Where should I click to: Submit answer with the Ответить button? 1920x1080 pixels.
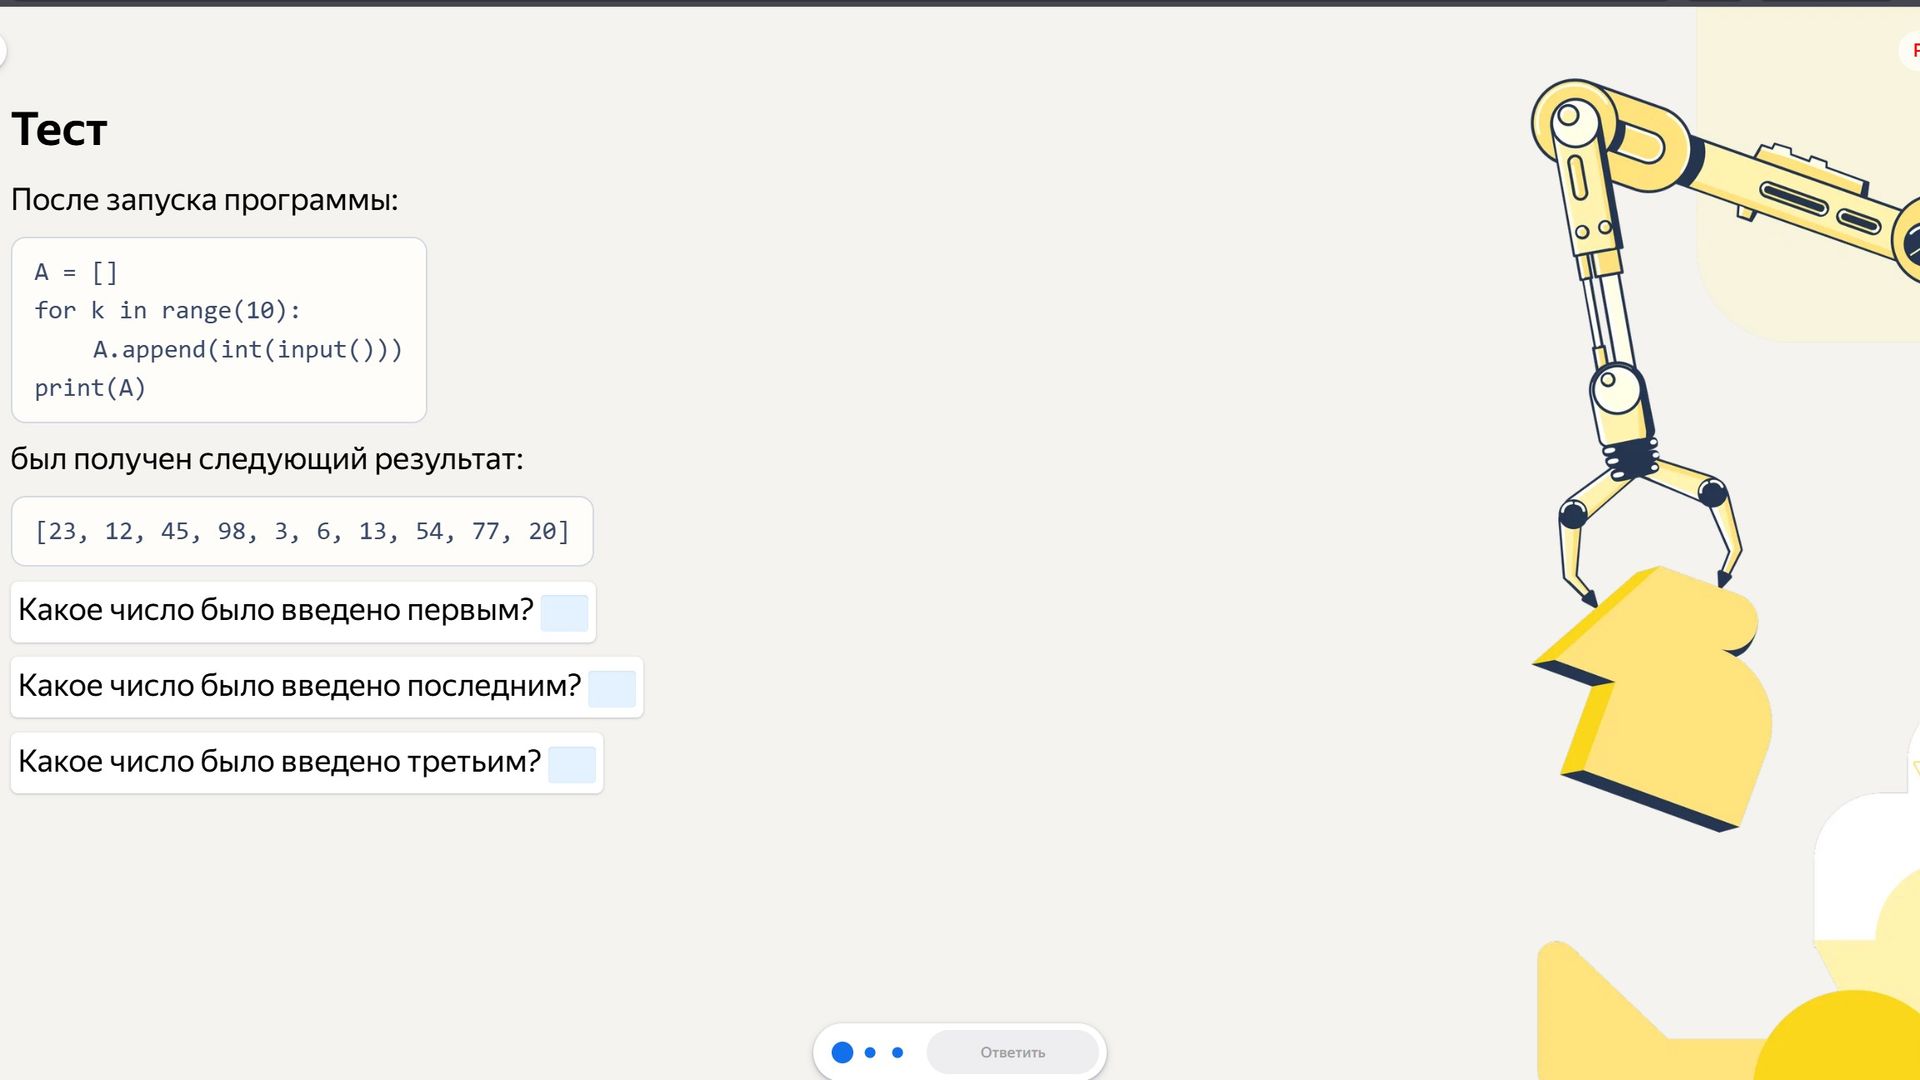tap(1012, 1052)
